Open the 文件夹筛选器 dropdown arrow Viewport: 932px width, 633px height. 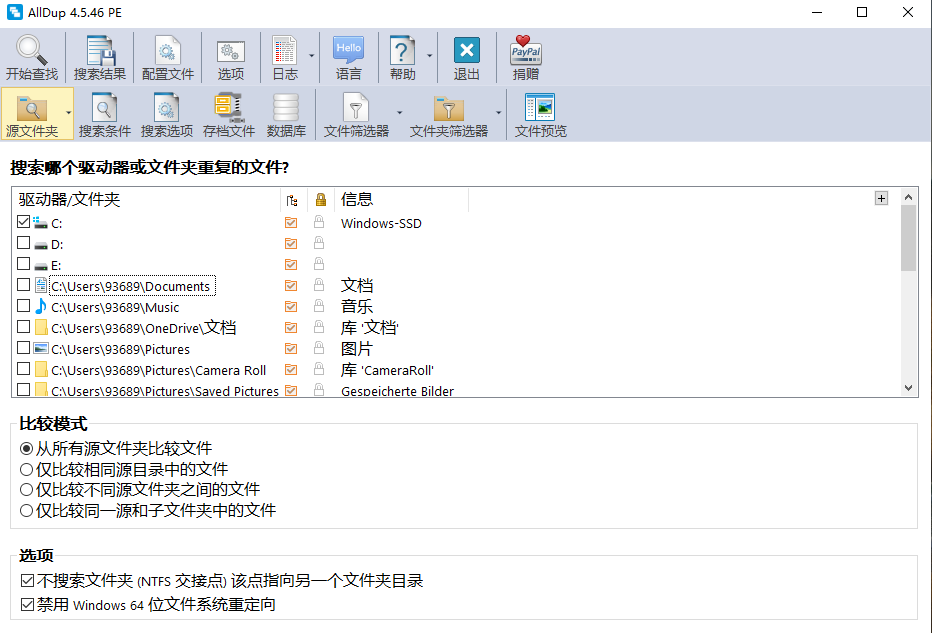pyautogui.click(x=497, y=114)
